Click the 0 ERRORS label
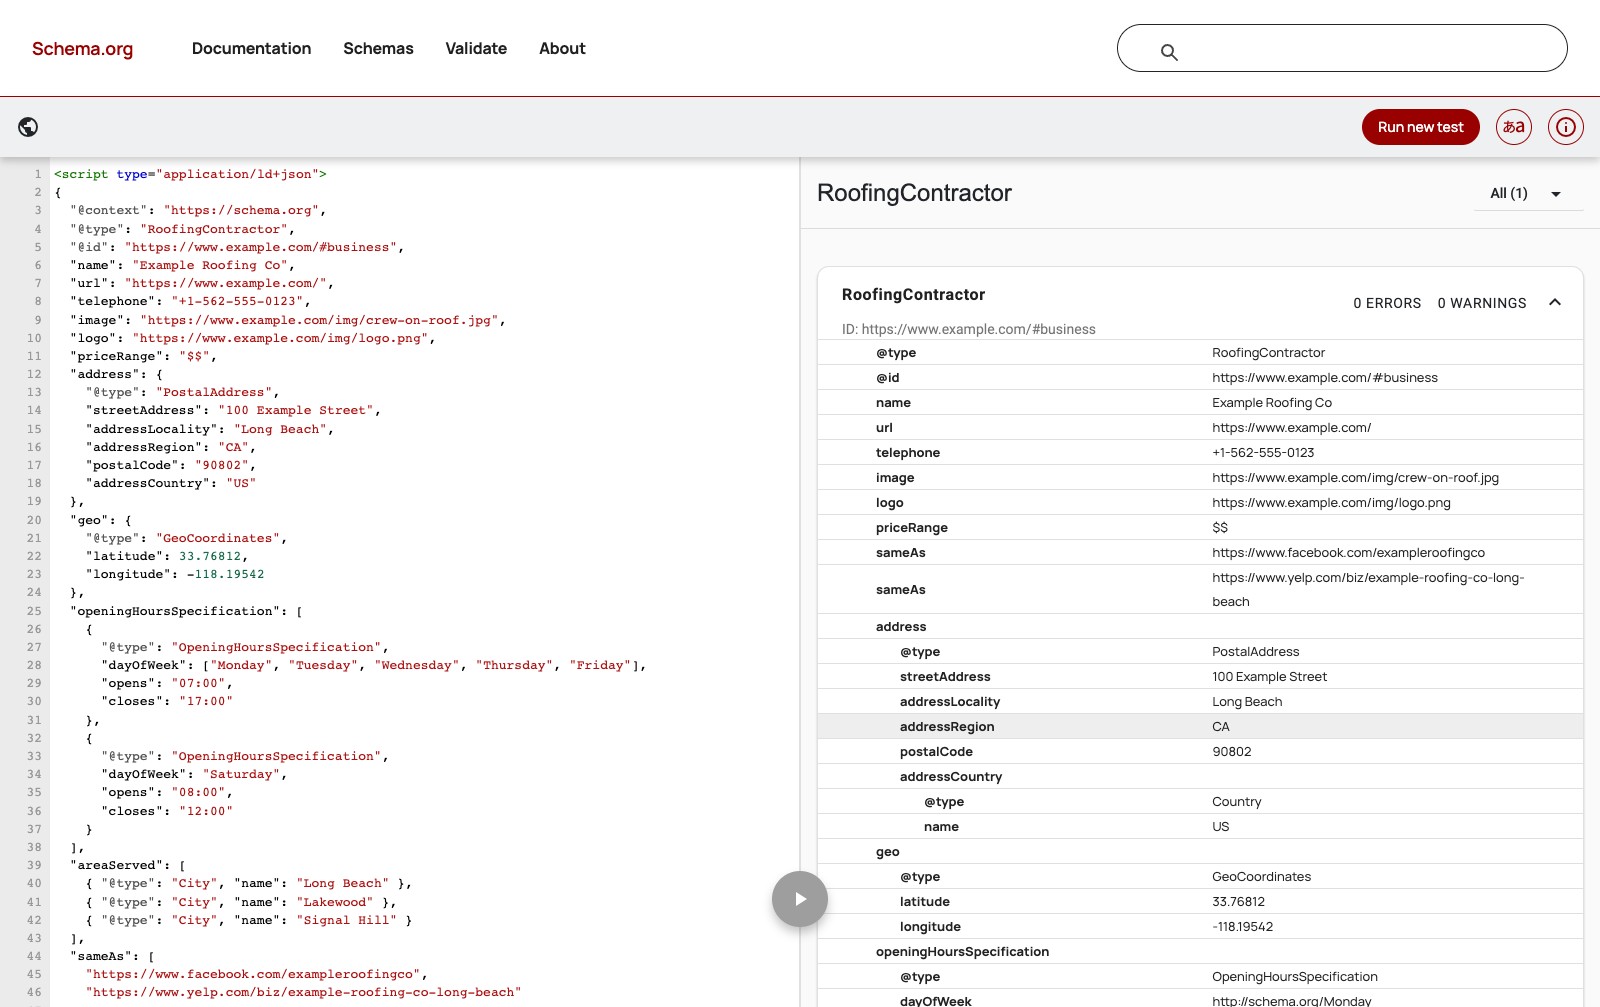This screenshot has height=1007, width=1600. click(1387, 303)
